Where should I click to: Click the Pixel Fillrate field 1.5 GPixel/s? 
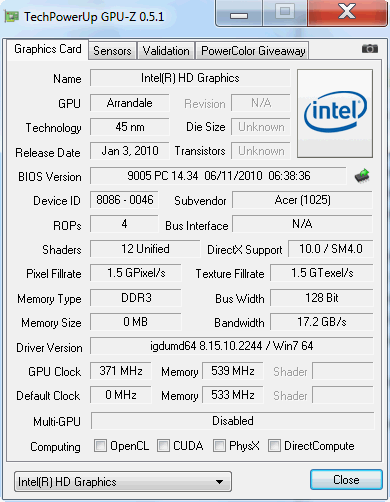[136, 273]
